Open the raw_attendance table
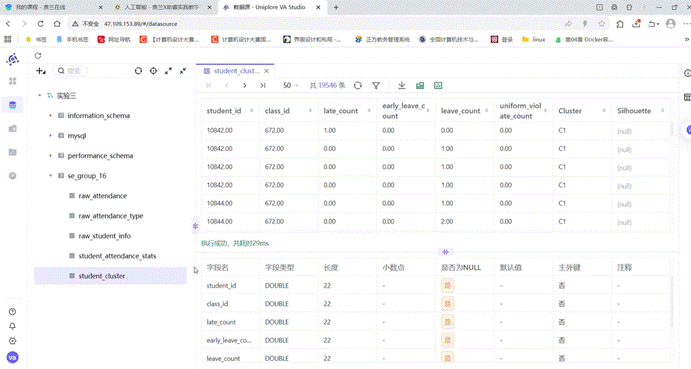 [x=103, y=196]
